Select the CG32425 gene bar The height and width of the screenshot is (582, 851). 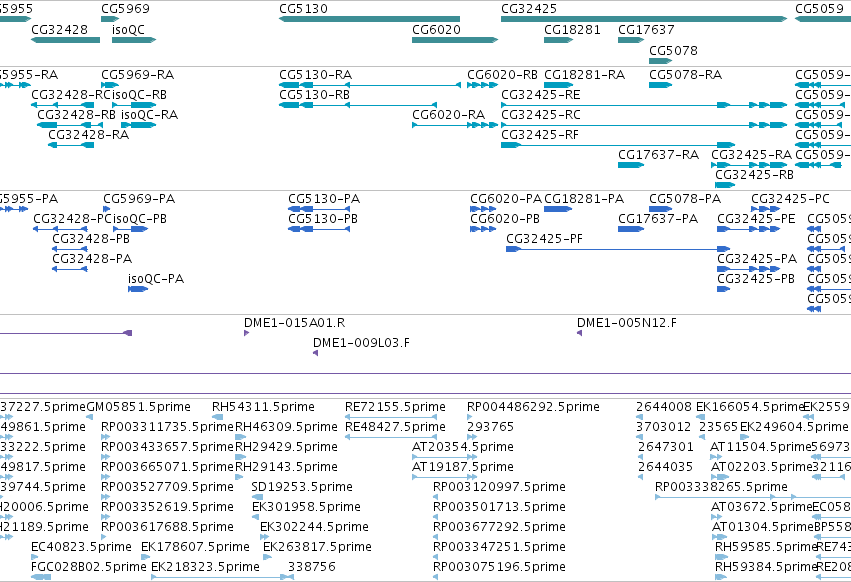click(644, 19)
